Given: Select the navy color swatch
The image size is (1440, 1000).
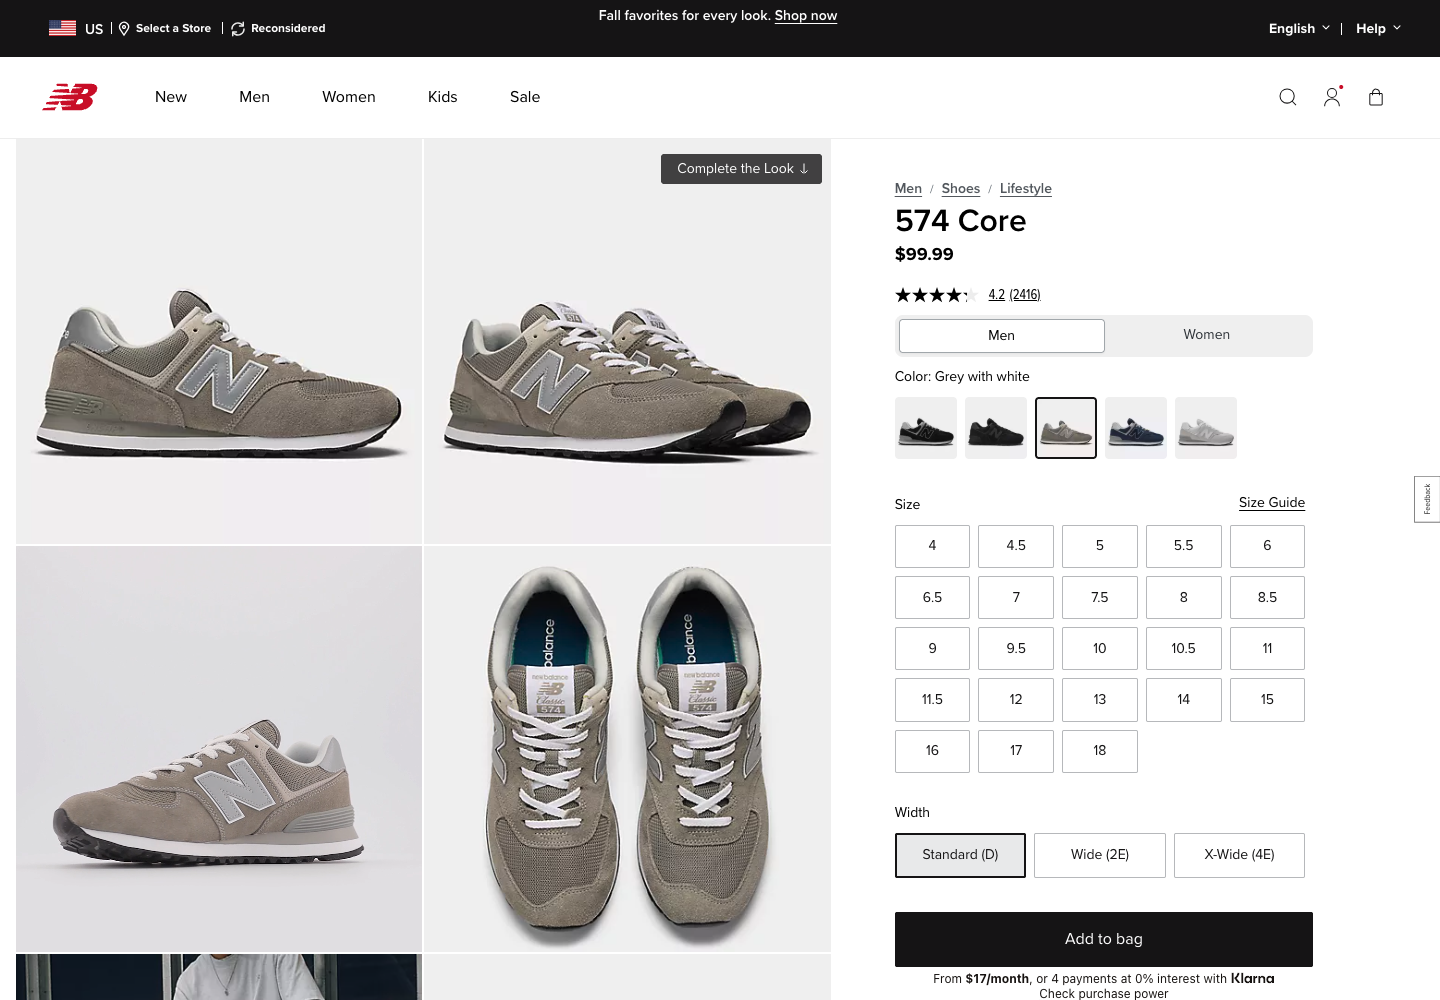Looking at the screenshot, I should click(x=1136, y=428).
